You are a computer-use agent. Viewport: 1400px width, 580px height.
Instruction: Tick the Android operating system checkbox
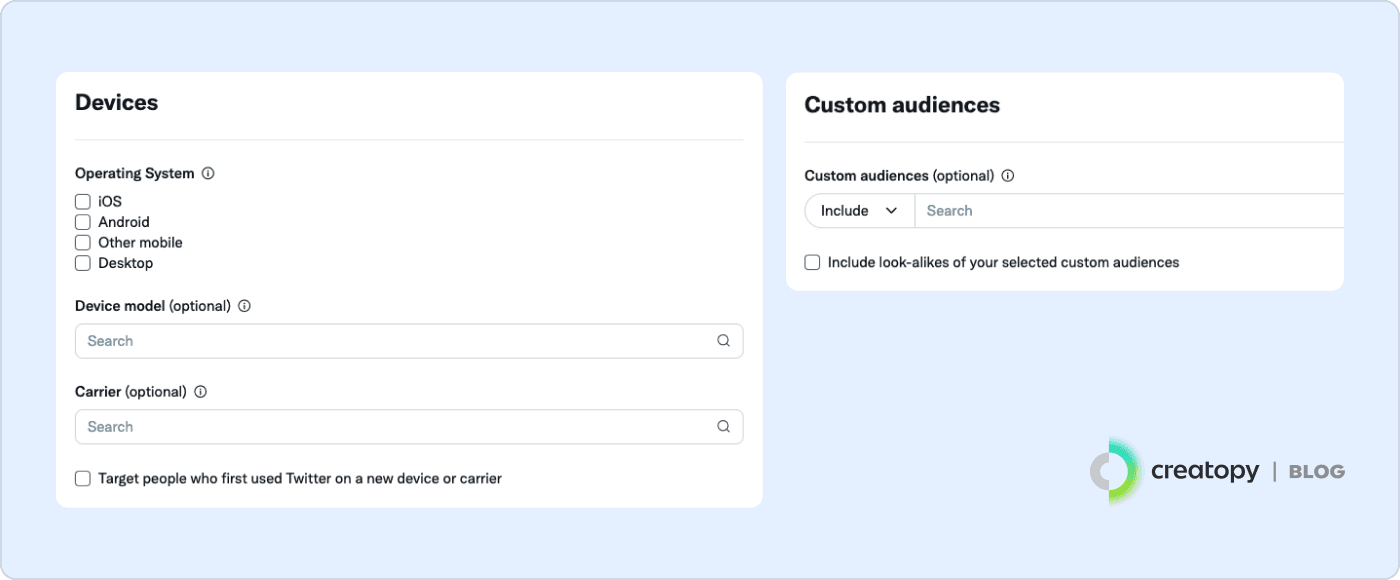(x=83, y=222)
